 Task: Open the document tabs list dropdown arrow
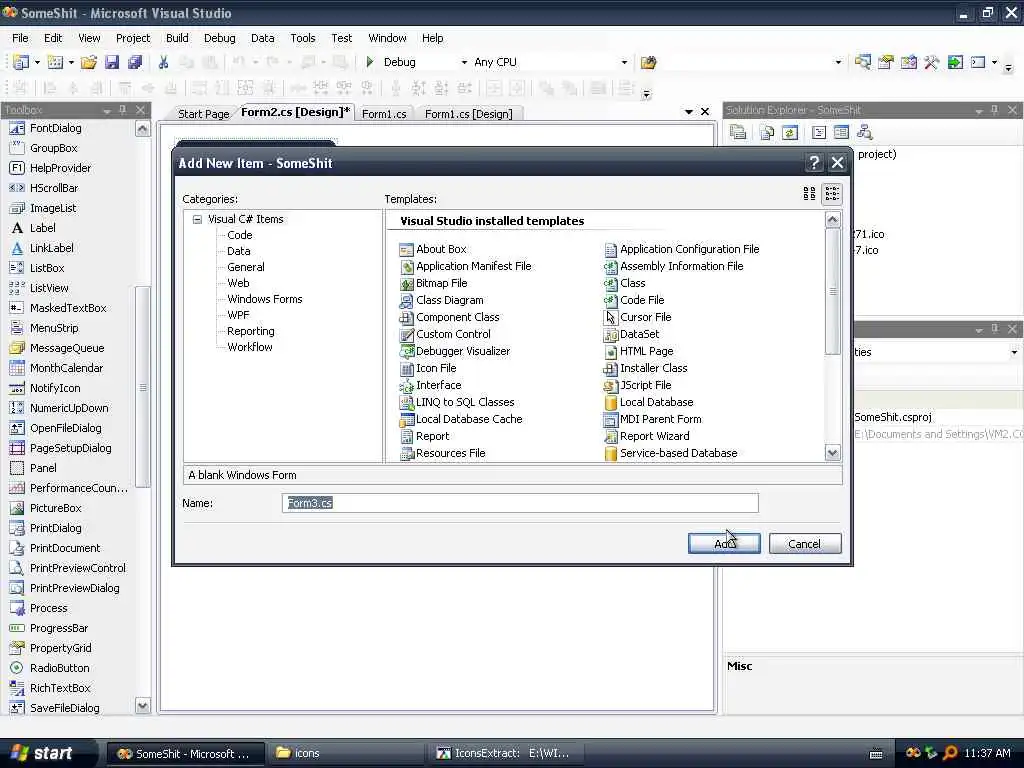[688, 112]
